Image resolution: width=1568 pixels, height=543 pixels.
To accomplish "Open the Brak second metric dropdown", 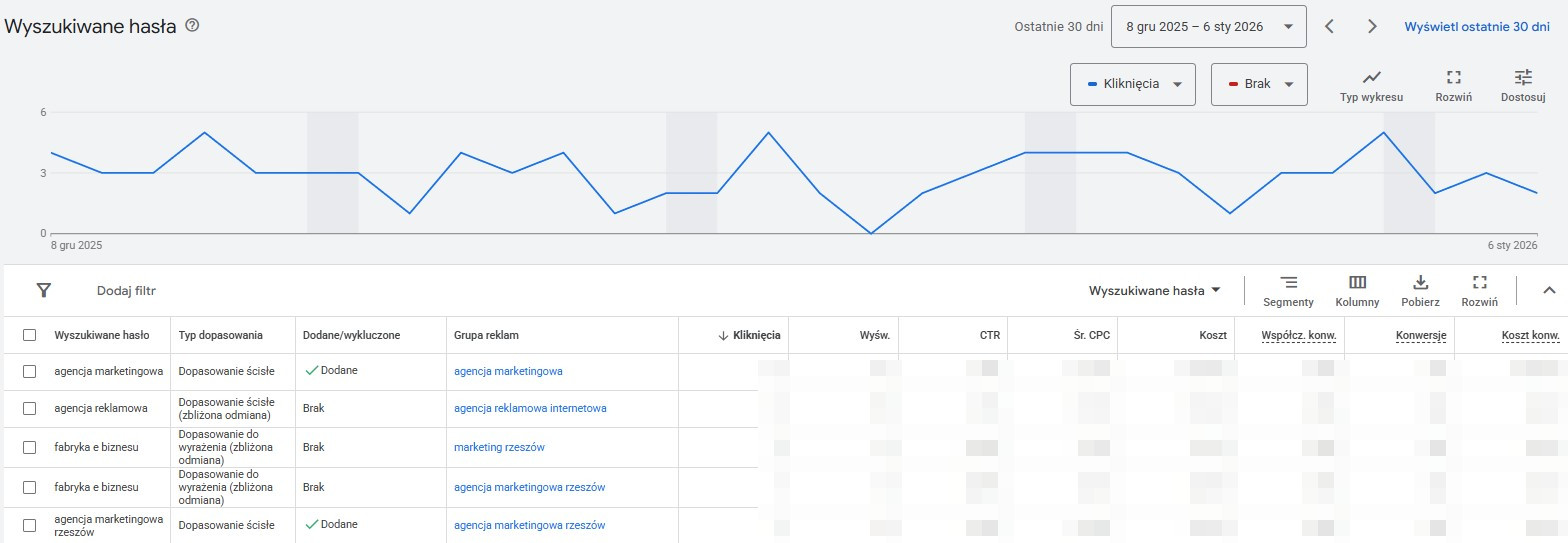I will point(1258,84).
